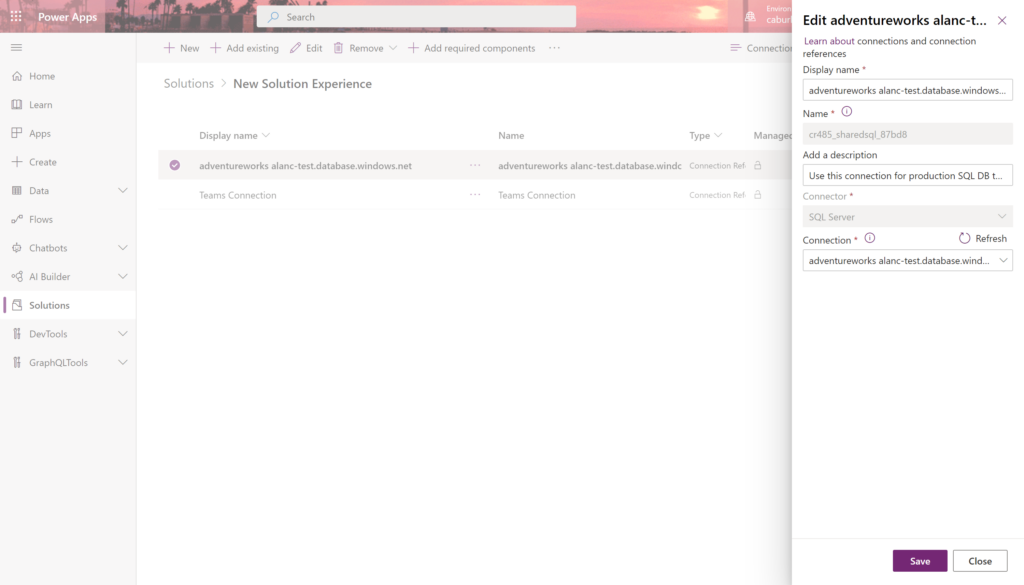This screenshot has width=1024, height=585.
Task: Open the Learn about link
Action: point(829,41)
